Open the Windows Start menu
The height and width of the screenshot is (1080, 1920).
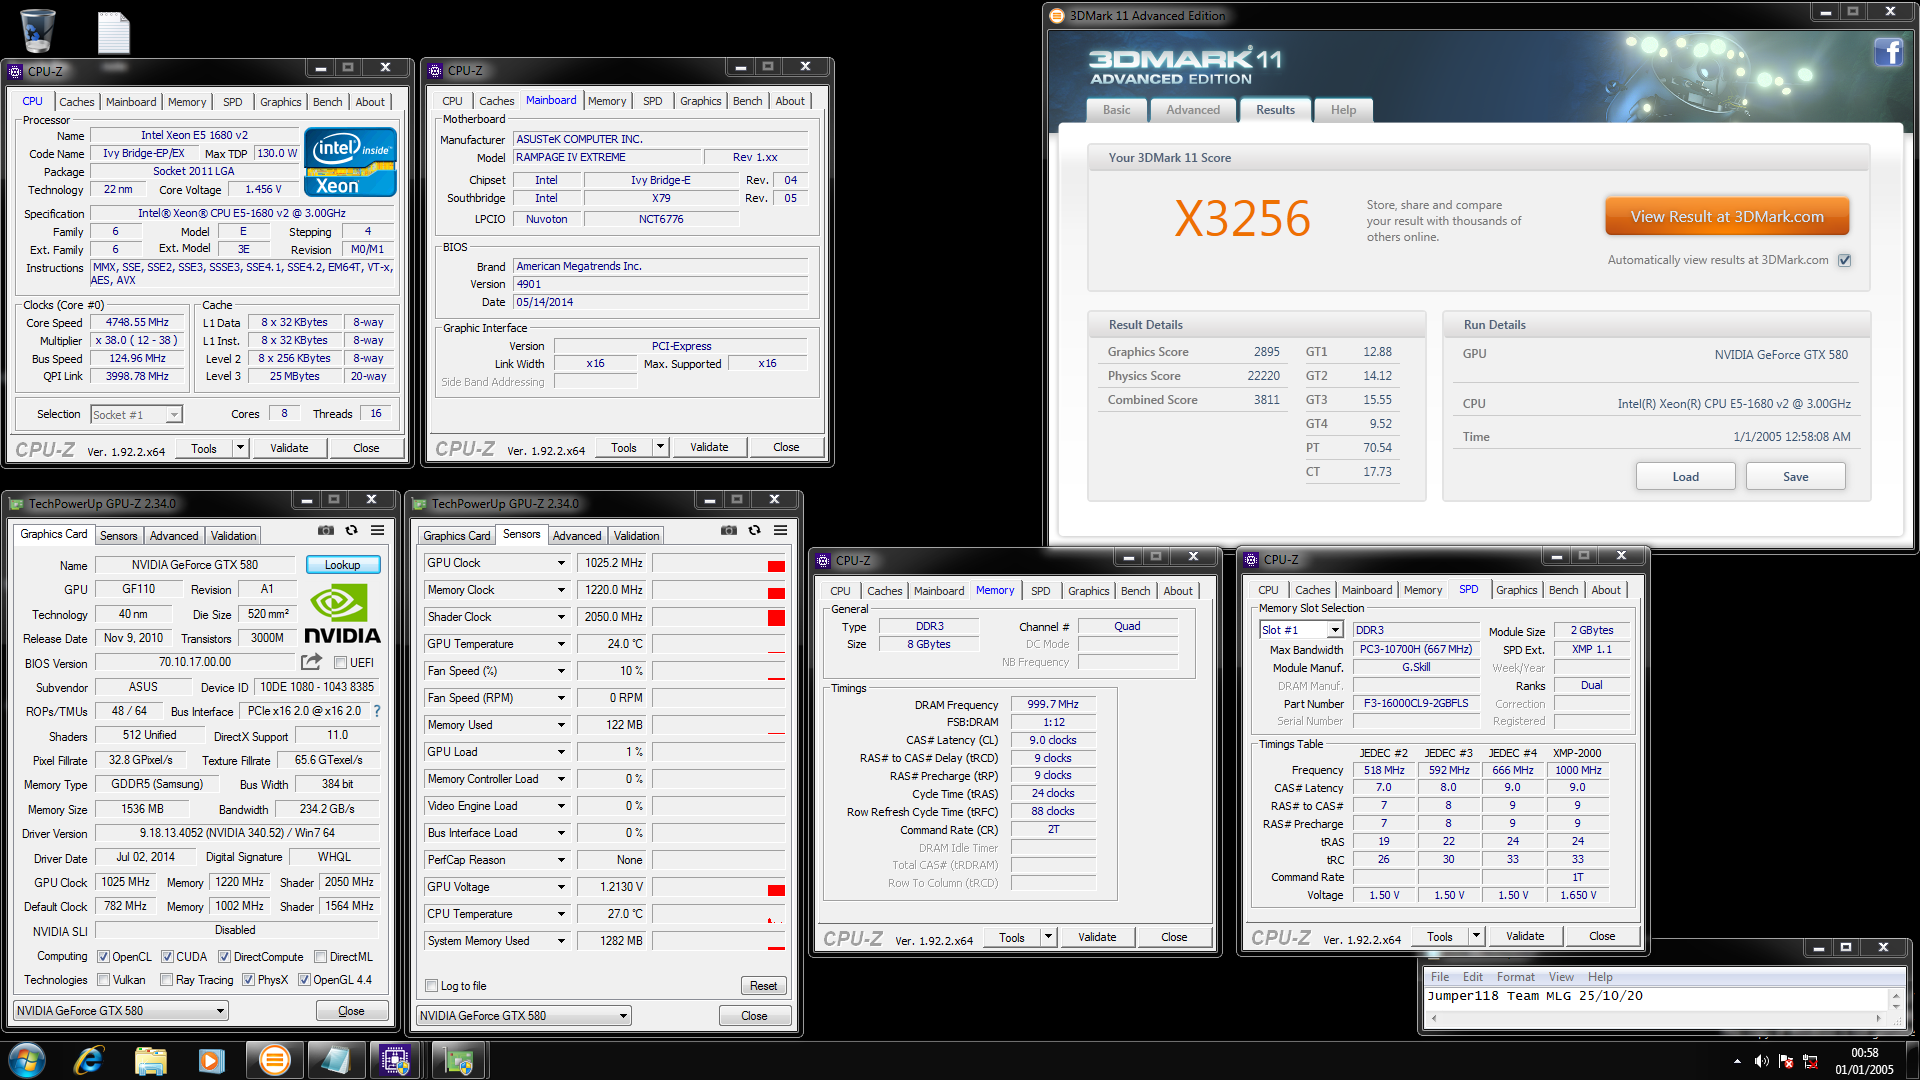coord(27,1060)
